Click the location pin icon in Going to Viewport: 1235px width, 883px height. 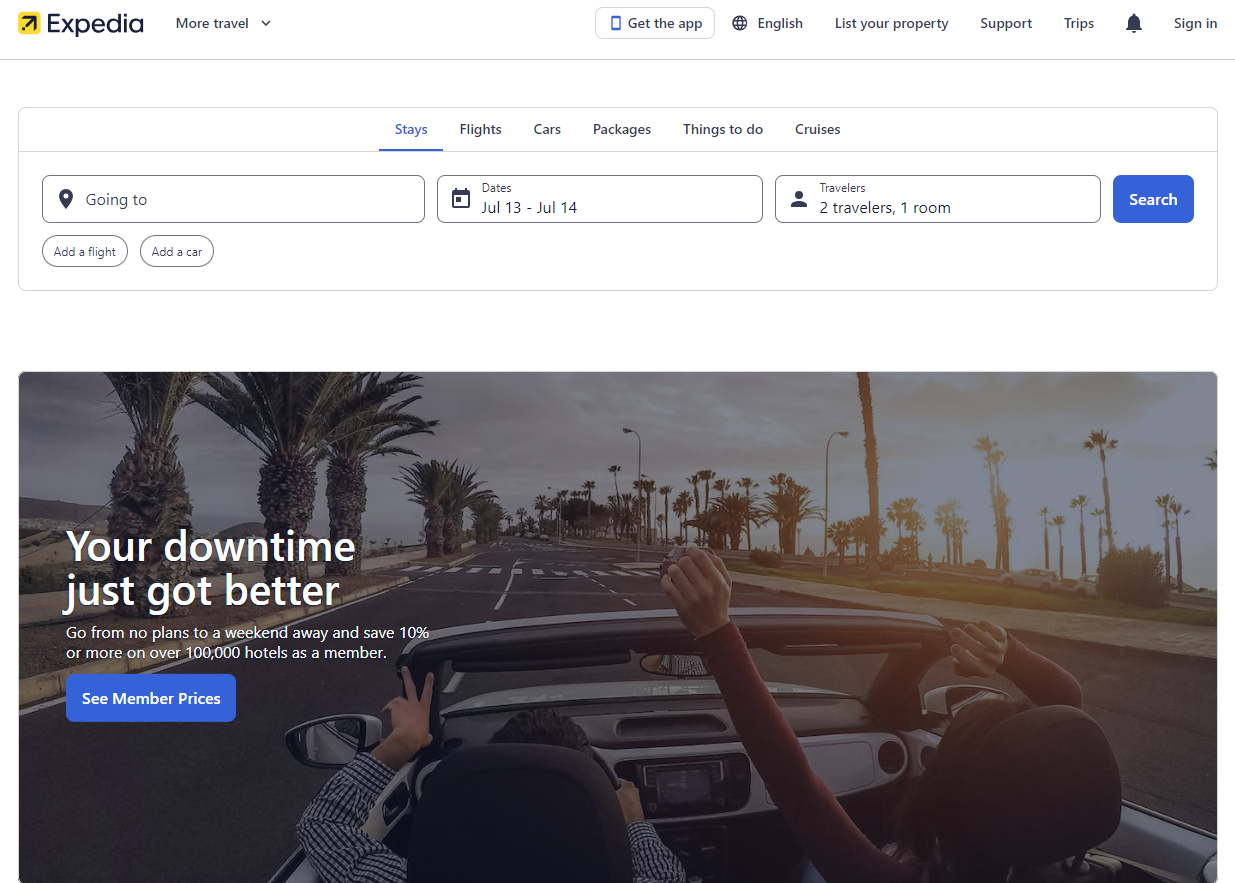[x=66, y=199]
